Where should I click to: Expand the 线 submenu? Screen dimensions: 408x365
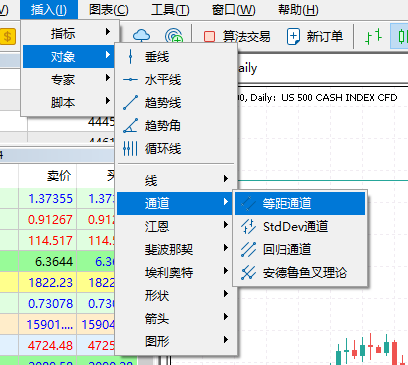pos(176,180)
